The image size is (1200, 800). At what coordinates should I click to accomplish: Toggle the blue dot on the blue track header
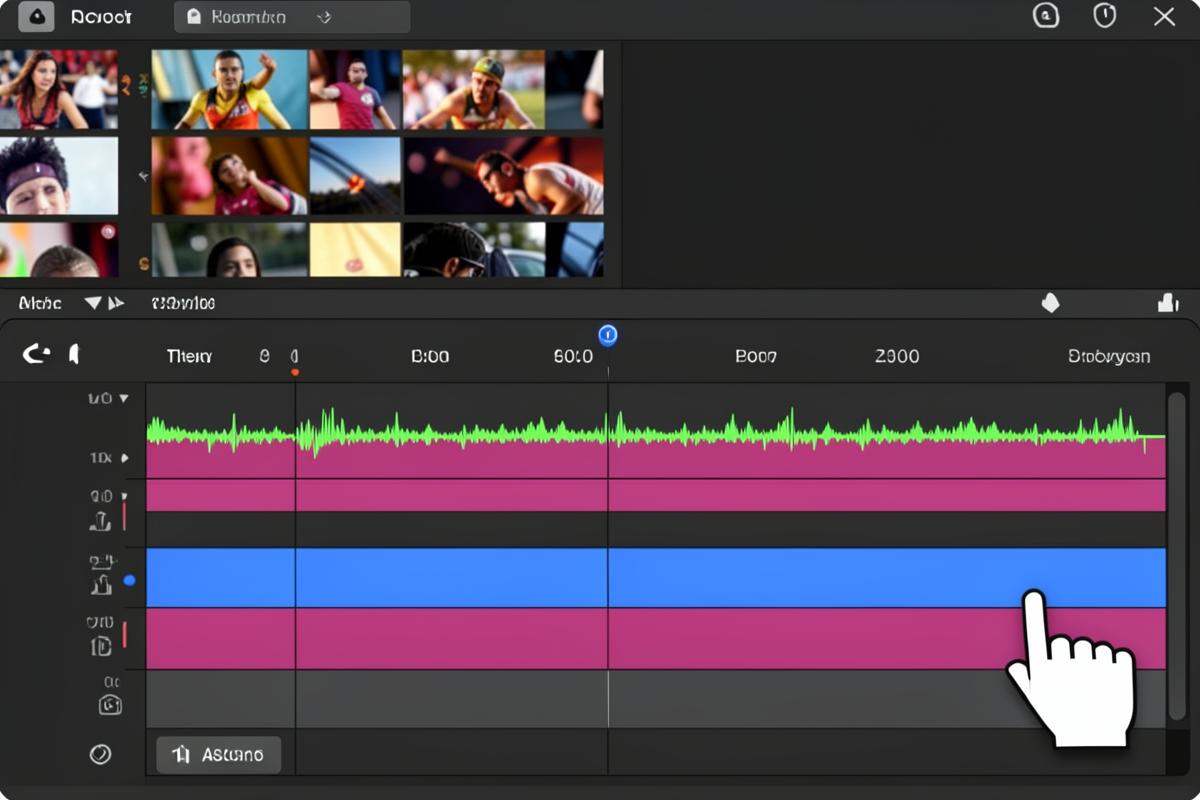tap(129, 580)
